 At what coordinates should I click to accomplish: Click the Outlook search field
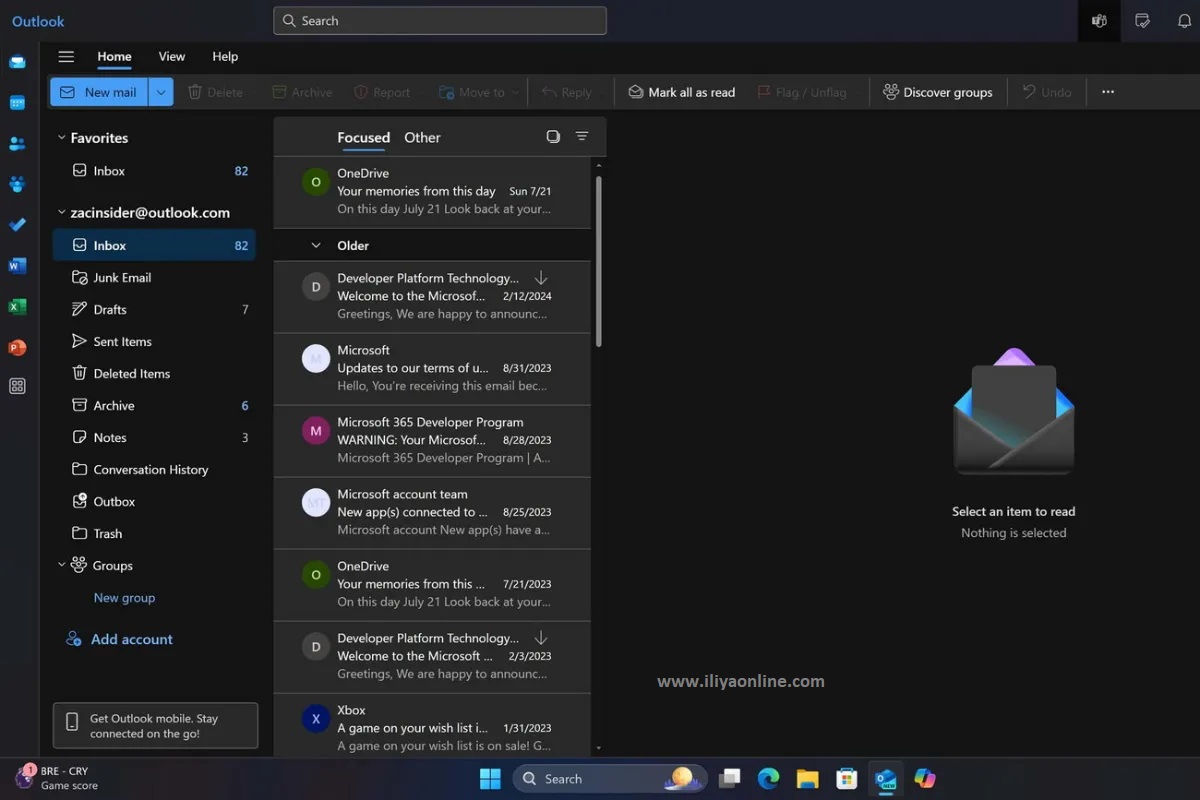[x=440, y=21]
